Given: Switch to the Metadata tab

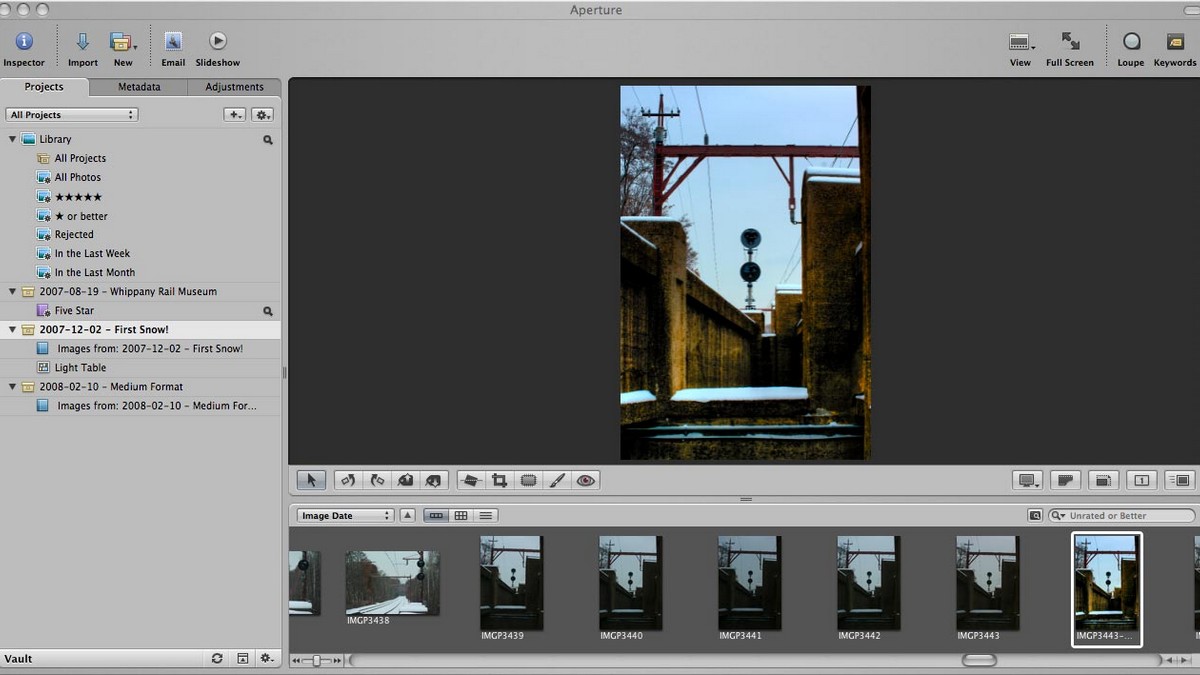Looking at the screenshot, I should coord(139,87).
